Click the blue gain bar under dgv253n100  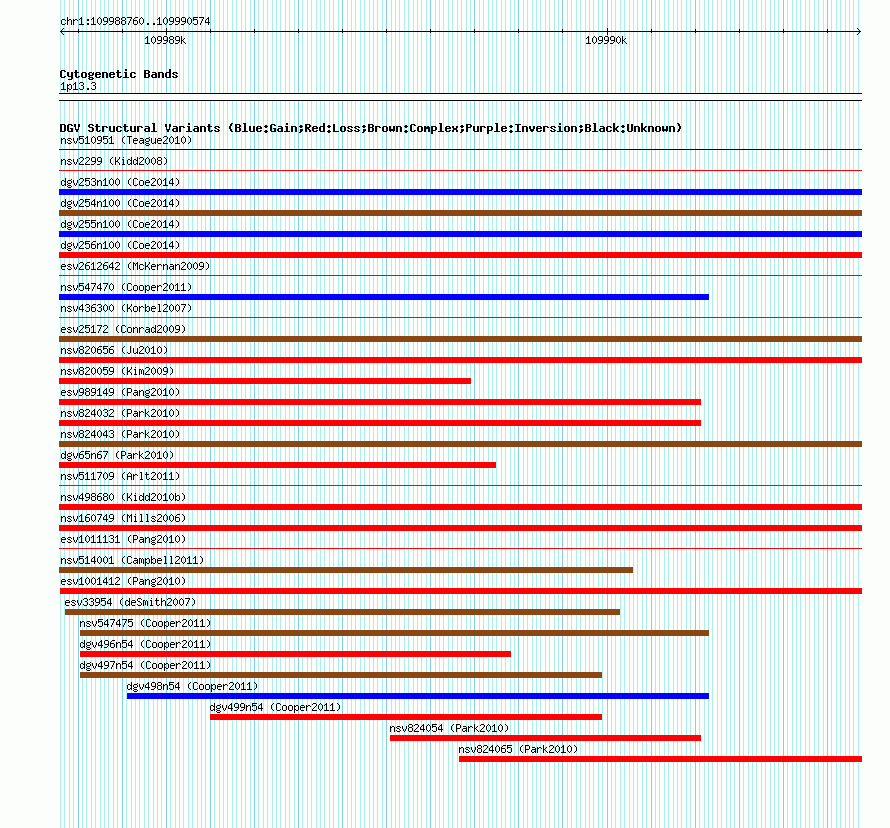[x=460, y=192]
